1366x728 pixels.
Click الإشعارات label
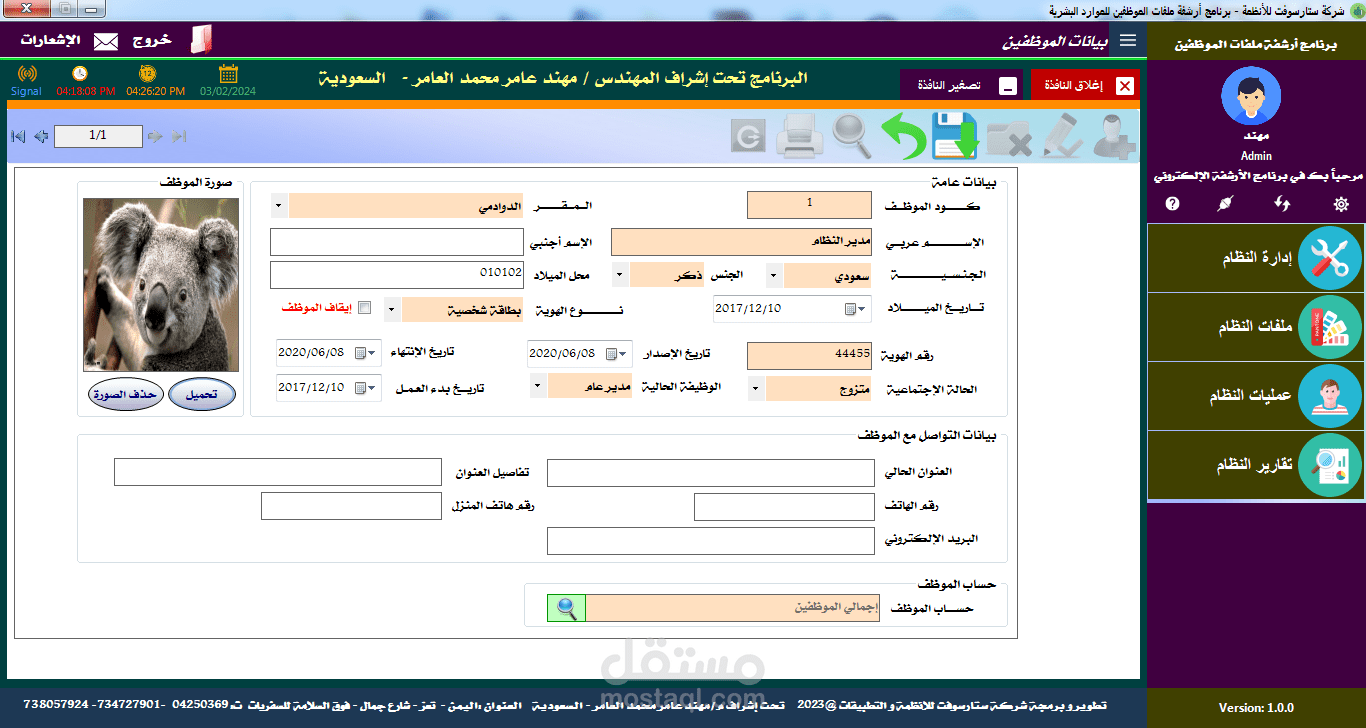[x=51, y=40]
